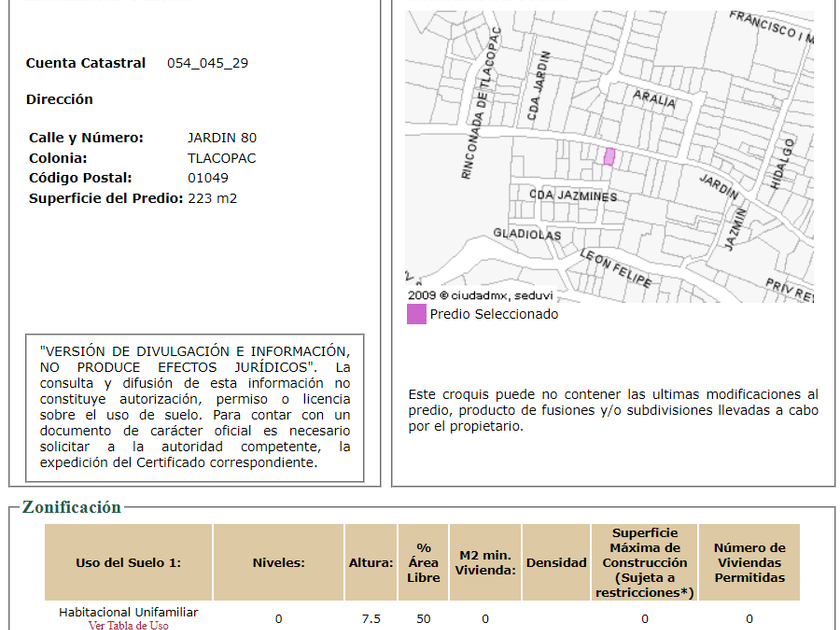Select the Cuenta Catastral value 054_045_29
The height and width of the screenshot is (630, 840).
coord(207,63)
